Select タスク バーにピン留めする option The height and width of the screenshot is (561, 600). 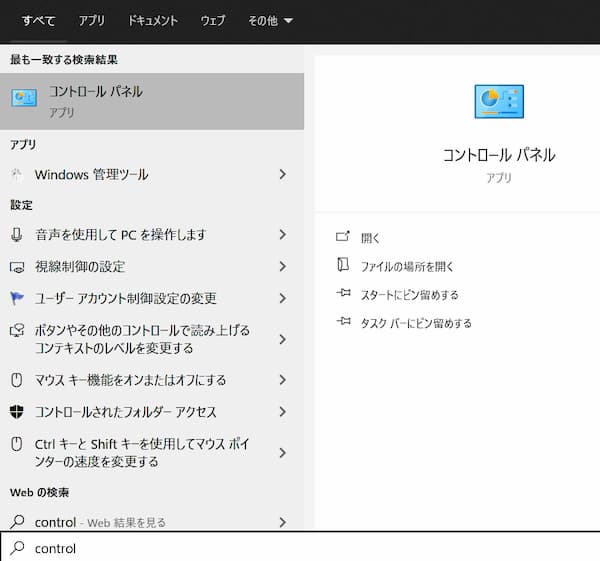(415, 323)
